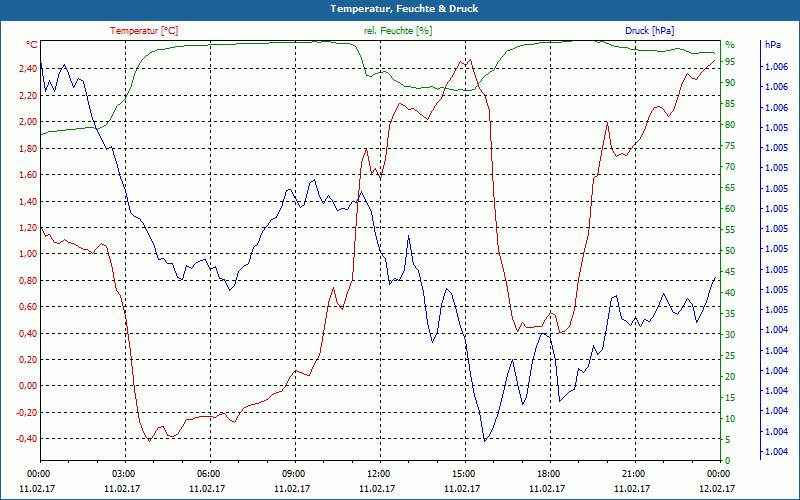The image size is (800, 500).
Task: Click the '55' humidity axis value
Action: coord(730,230)
